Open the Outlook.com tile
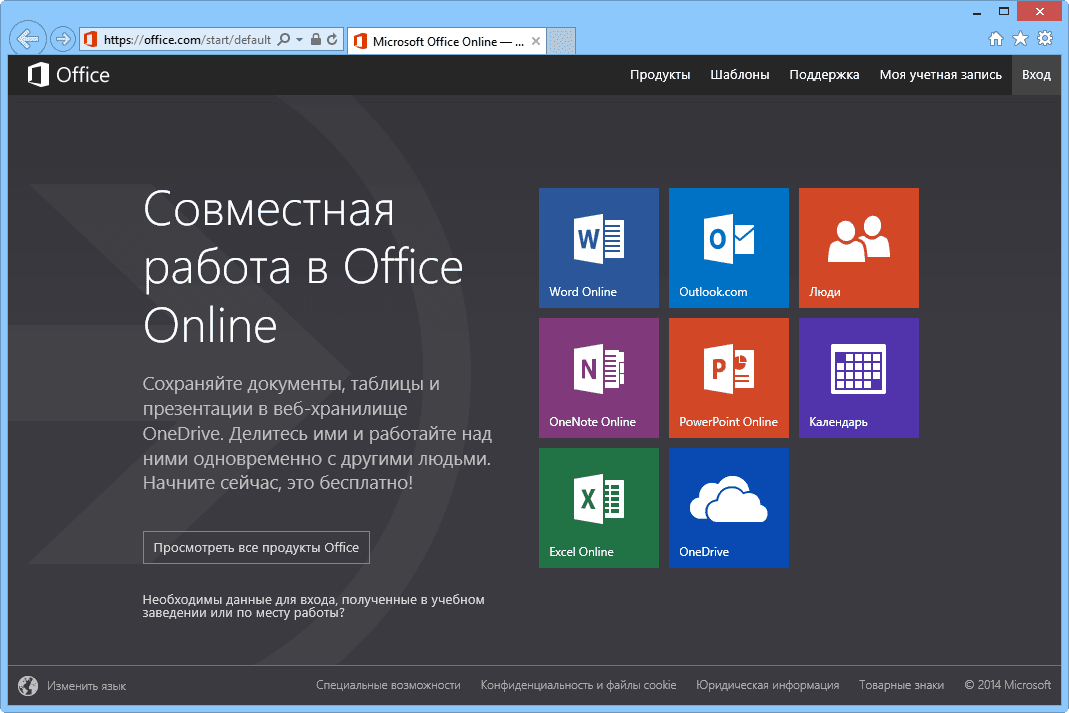The height and width of the screenshot is (713, 1069). coord(729,247)
